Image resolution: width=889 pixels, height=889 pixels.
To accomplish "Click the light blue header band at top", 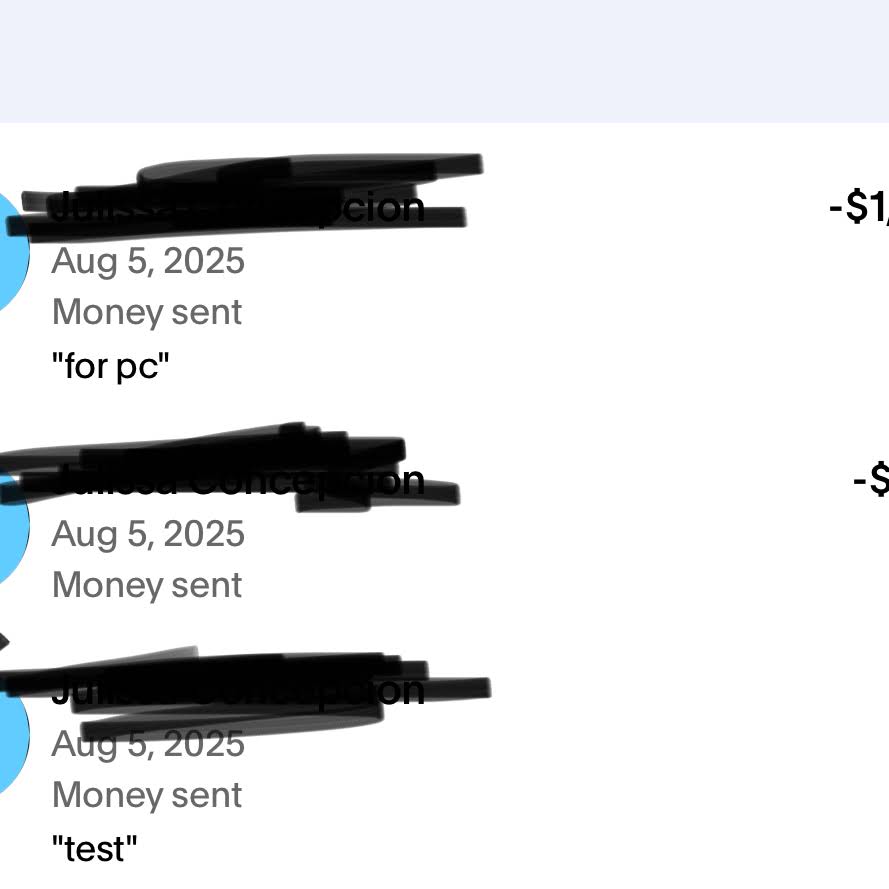I will pos(444,60).
